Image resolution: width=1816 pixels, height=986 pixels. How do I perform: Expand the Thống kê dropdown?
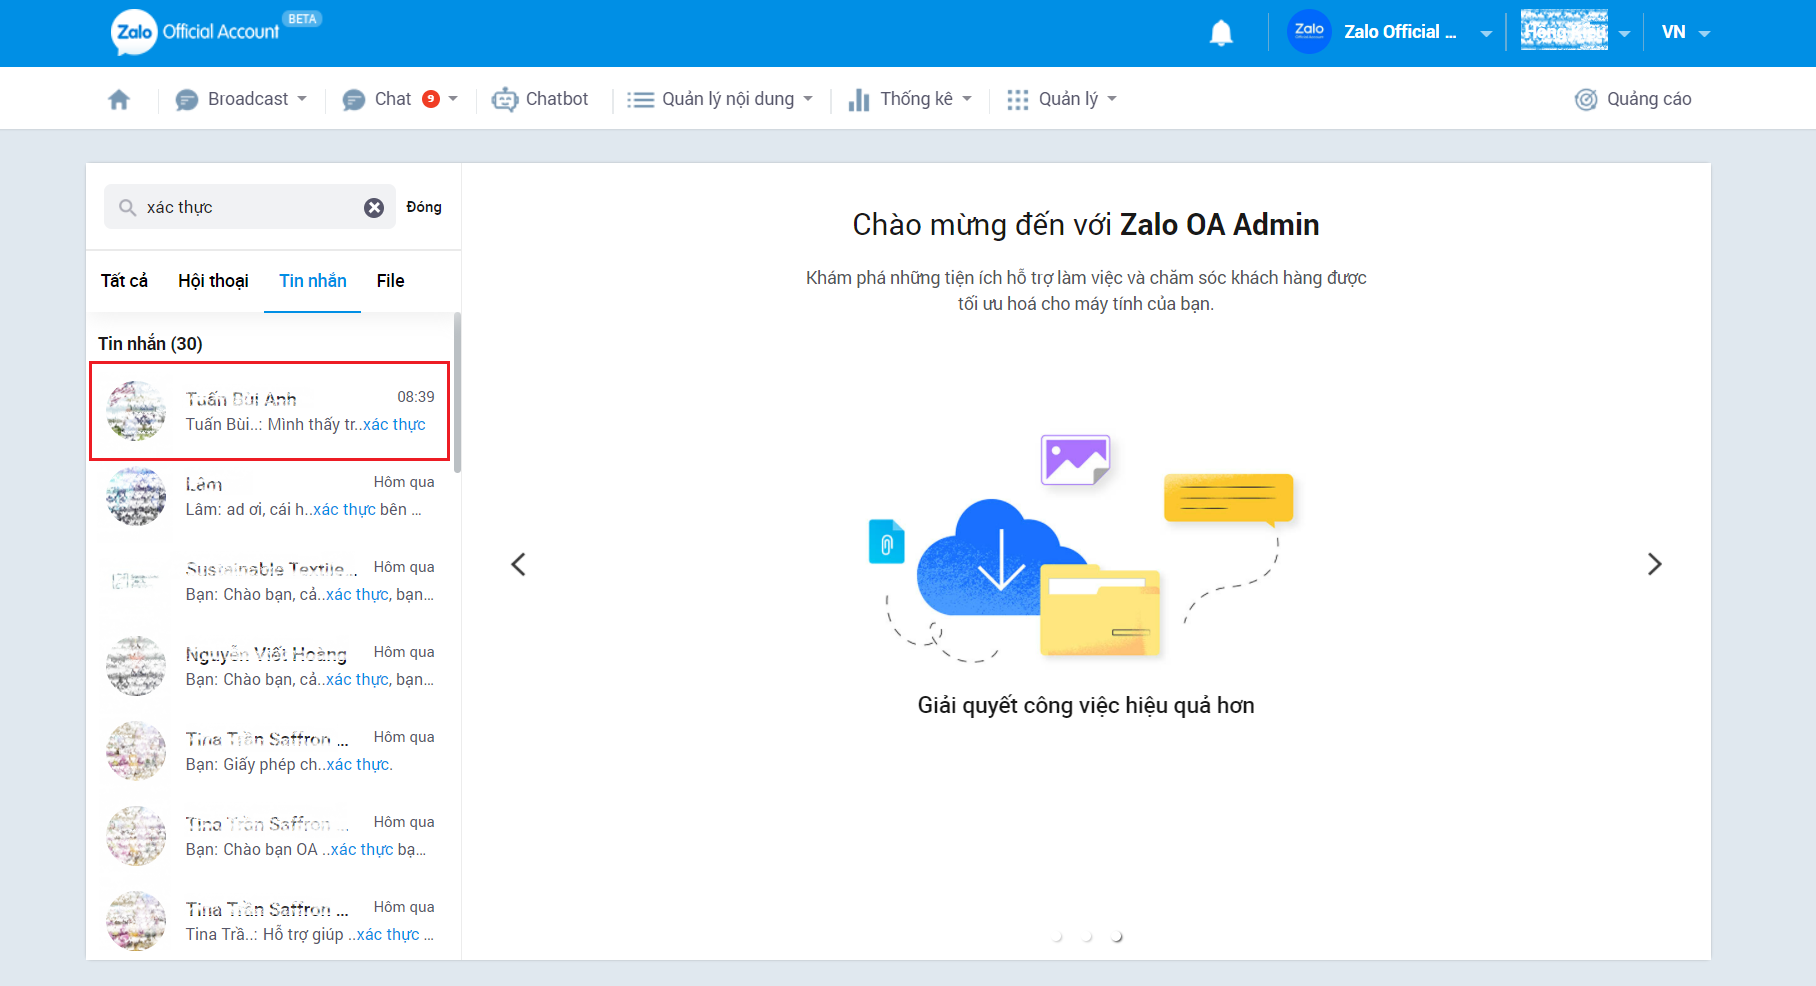pos(967,99)
